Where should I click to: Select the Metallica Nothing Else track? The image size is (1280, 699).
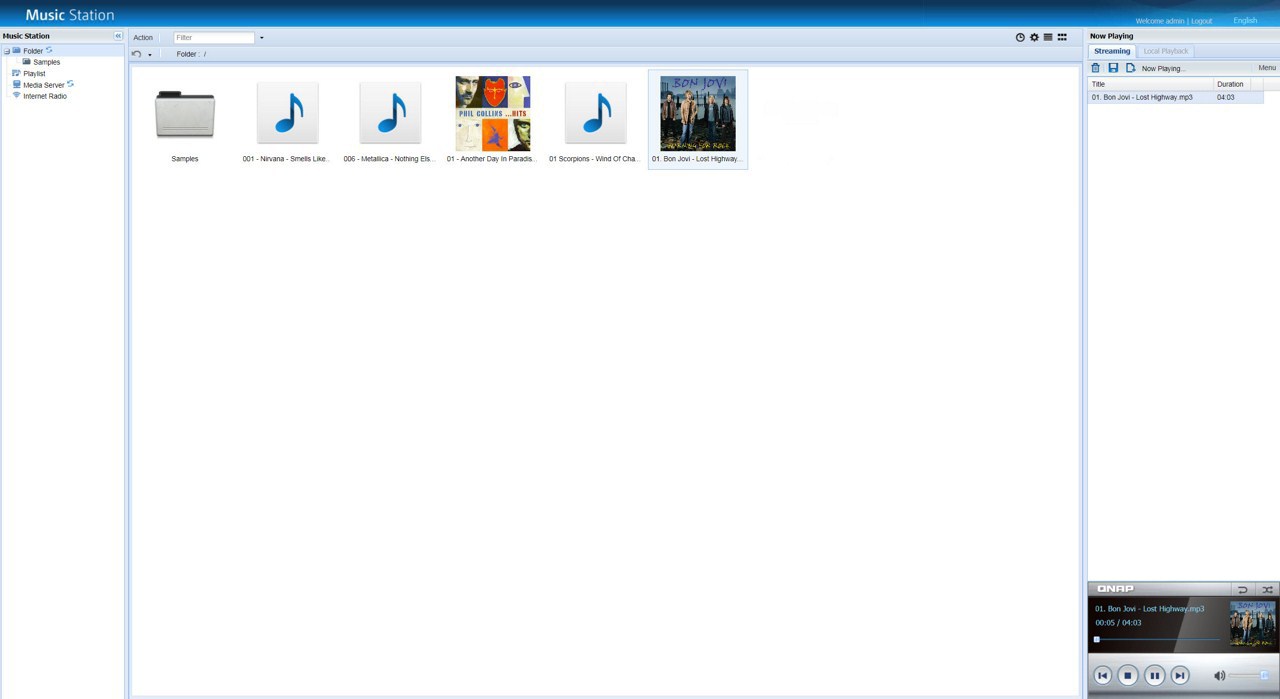(x=390, y=113)
